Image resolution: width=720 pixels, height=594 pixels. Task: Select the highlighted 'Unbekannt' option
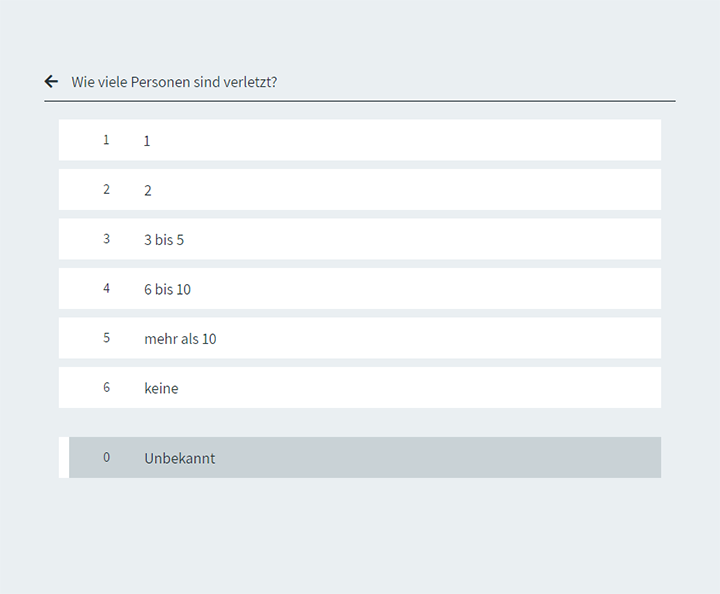(x=180, y=458)
